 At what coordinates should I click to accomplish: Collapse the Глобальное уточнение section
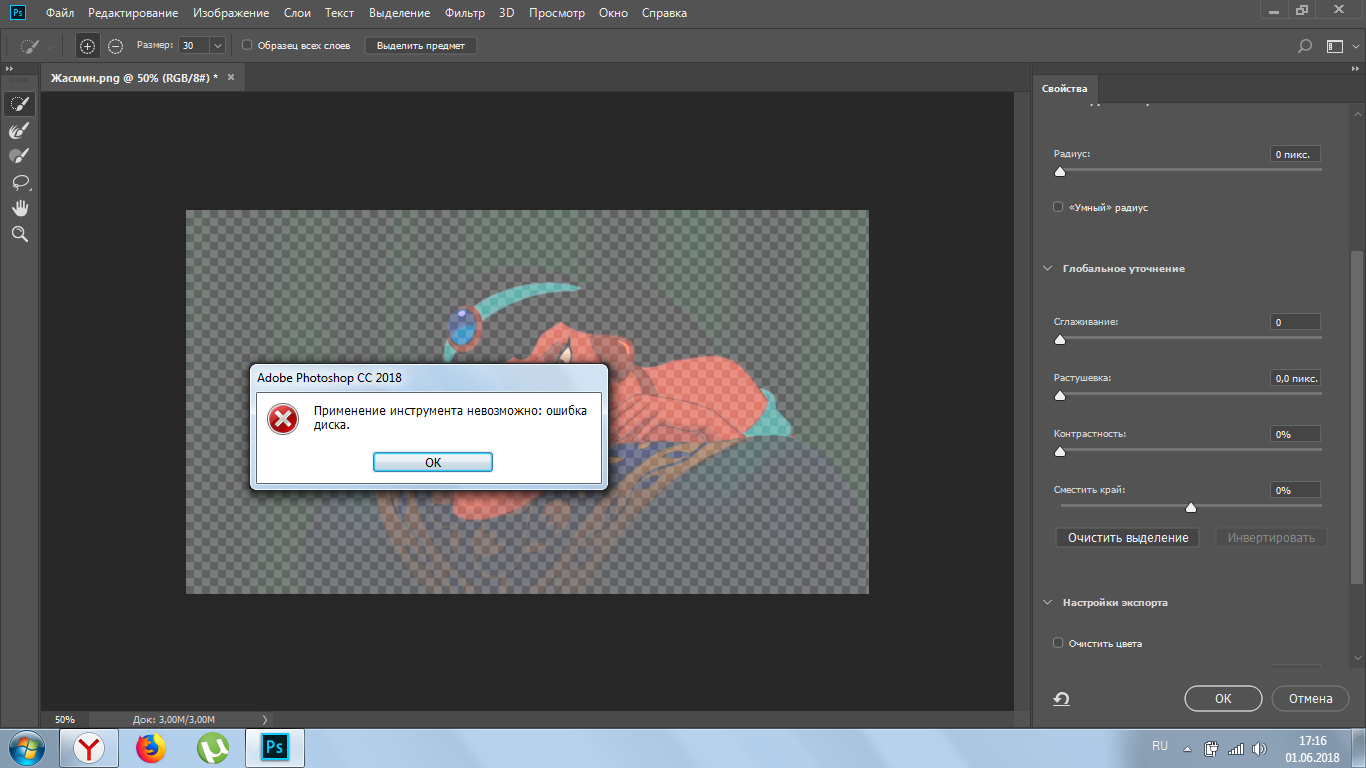1048,268
